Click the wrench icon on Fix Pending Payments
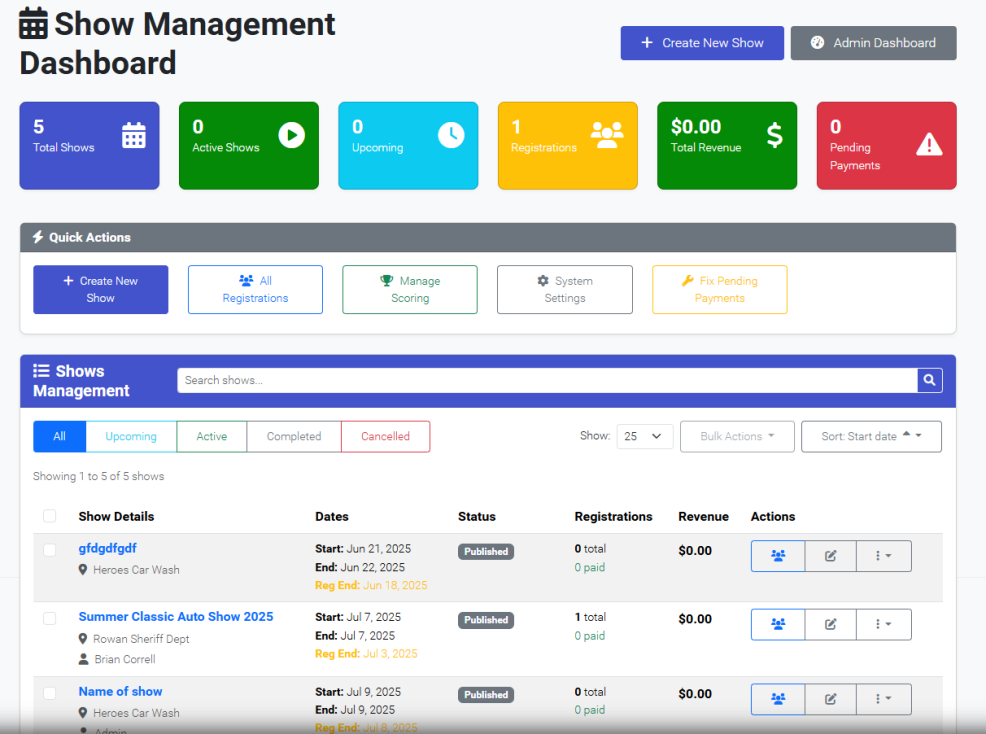Image resolution: width=986 pixels, height=734 pixels. [x=686, y=282]
